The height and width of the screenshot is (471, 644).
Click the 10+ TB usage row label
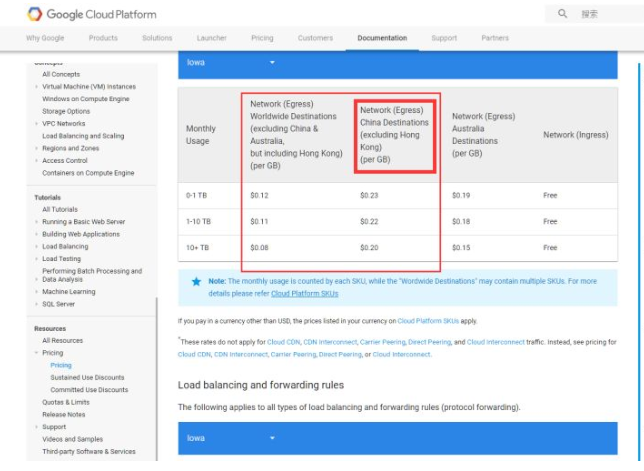[198, 248]
